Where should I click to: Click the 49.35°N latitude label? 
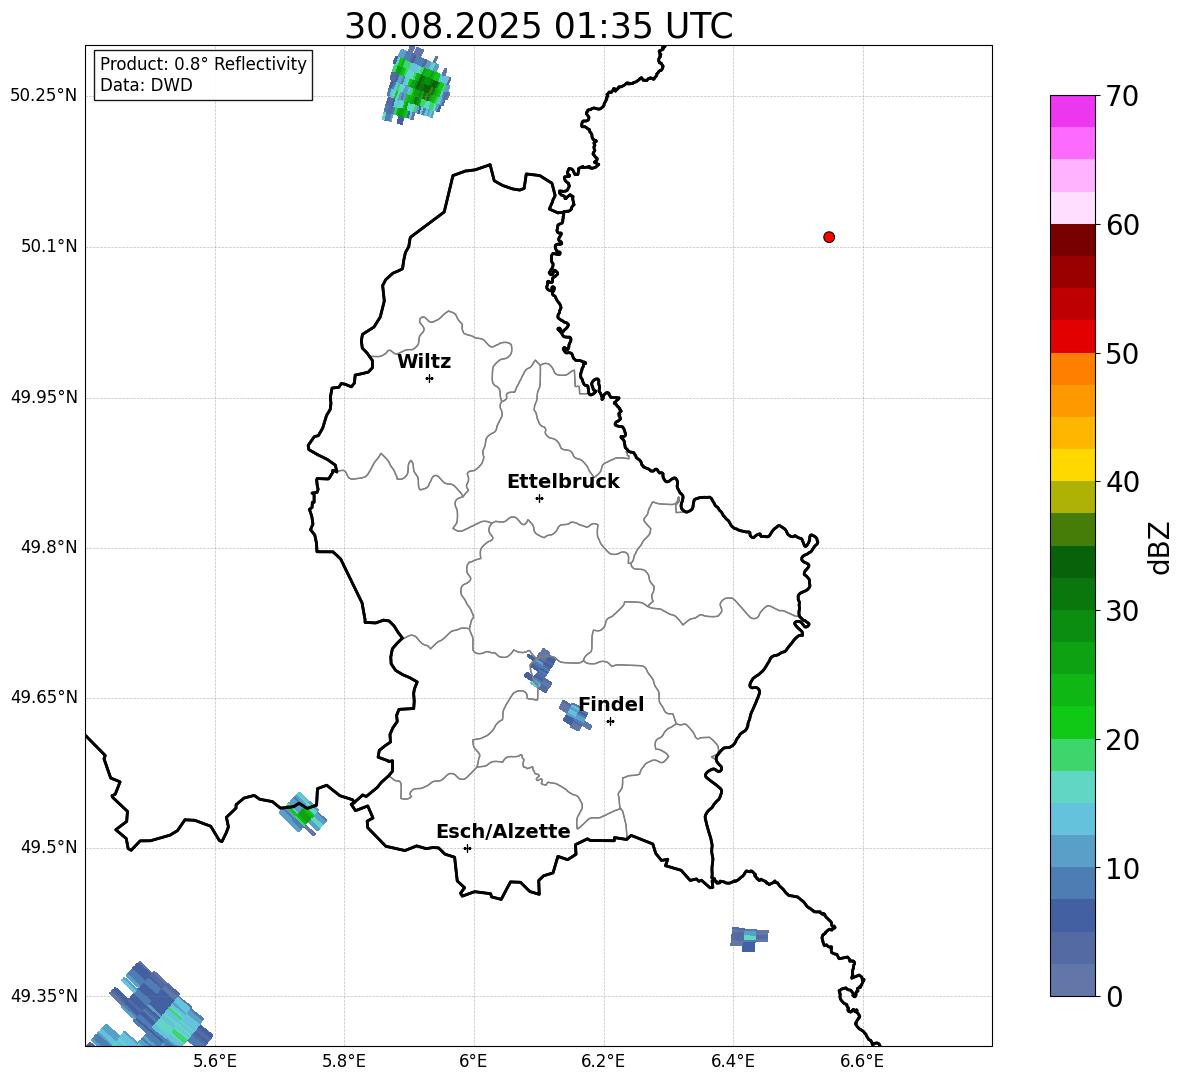coord(44,996)
